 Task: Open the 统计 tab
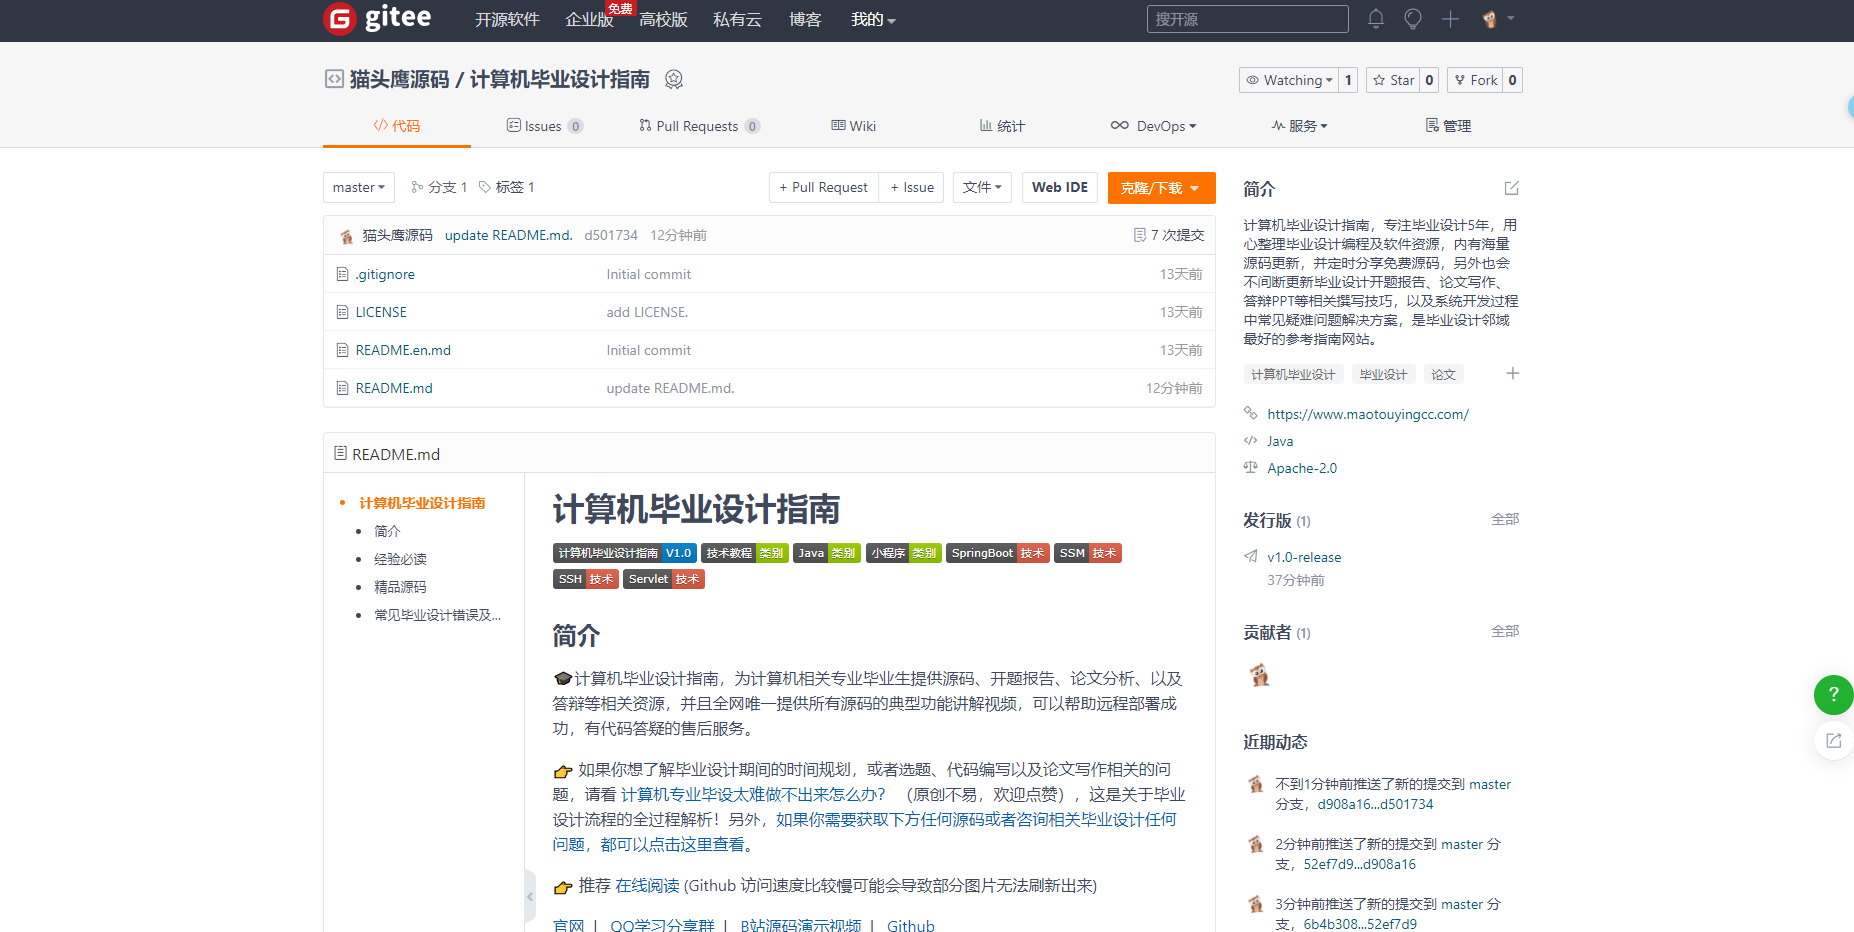point(1002,126)
